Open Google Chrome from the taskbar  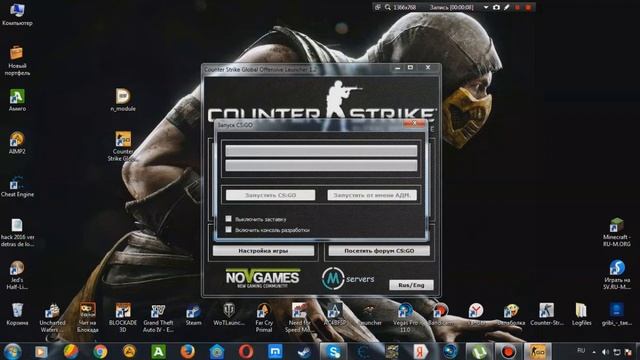[100, 351]
